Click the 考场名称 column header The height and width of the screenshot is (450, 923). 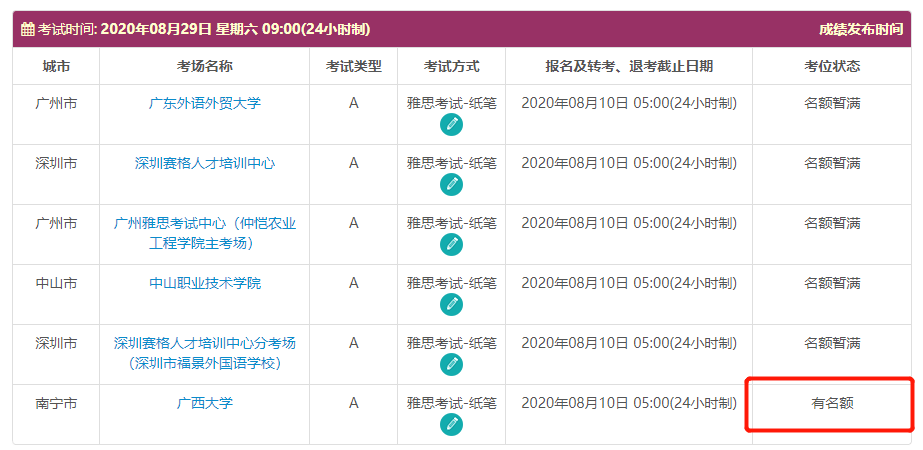[205, 67]
